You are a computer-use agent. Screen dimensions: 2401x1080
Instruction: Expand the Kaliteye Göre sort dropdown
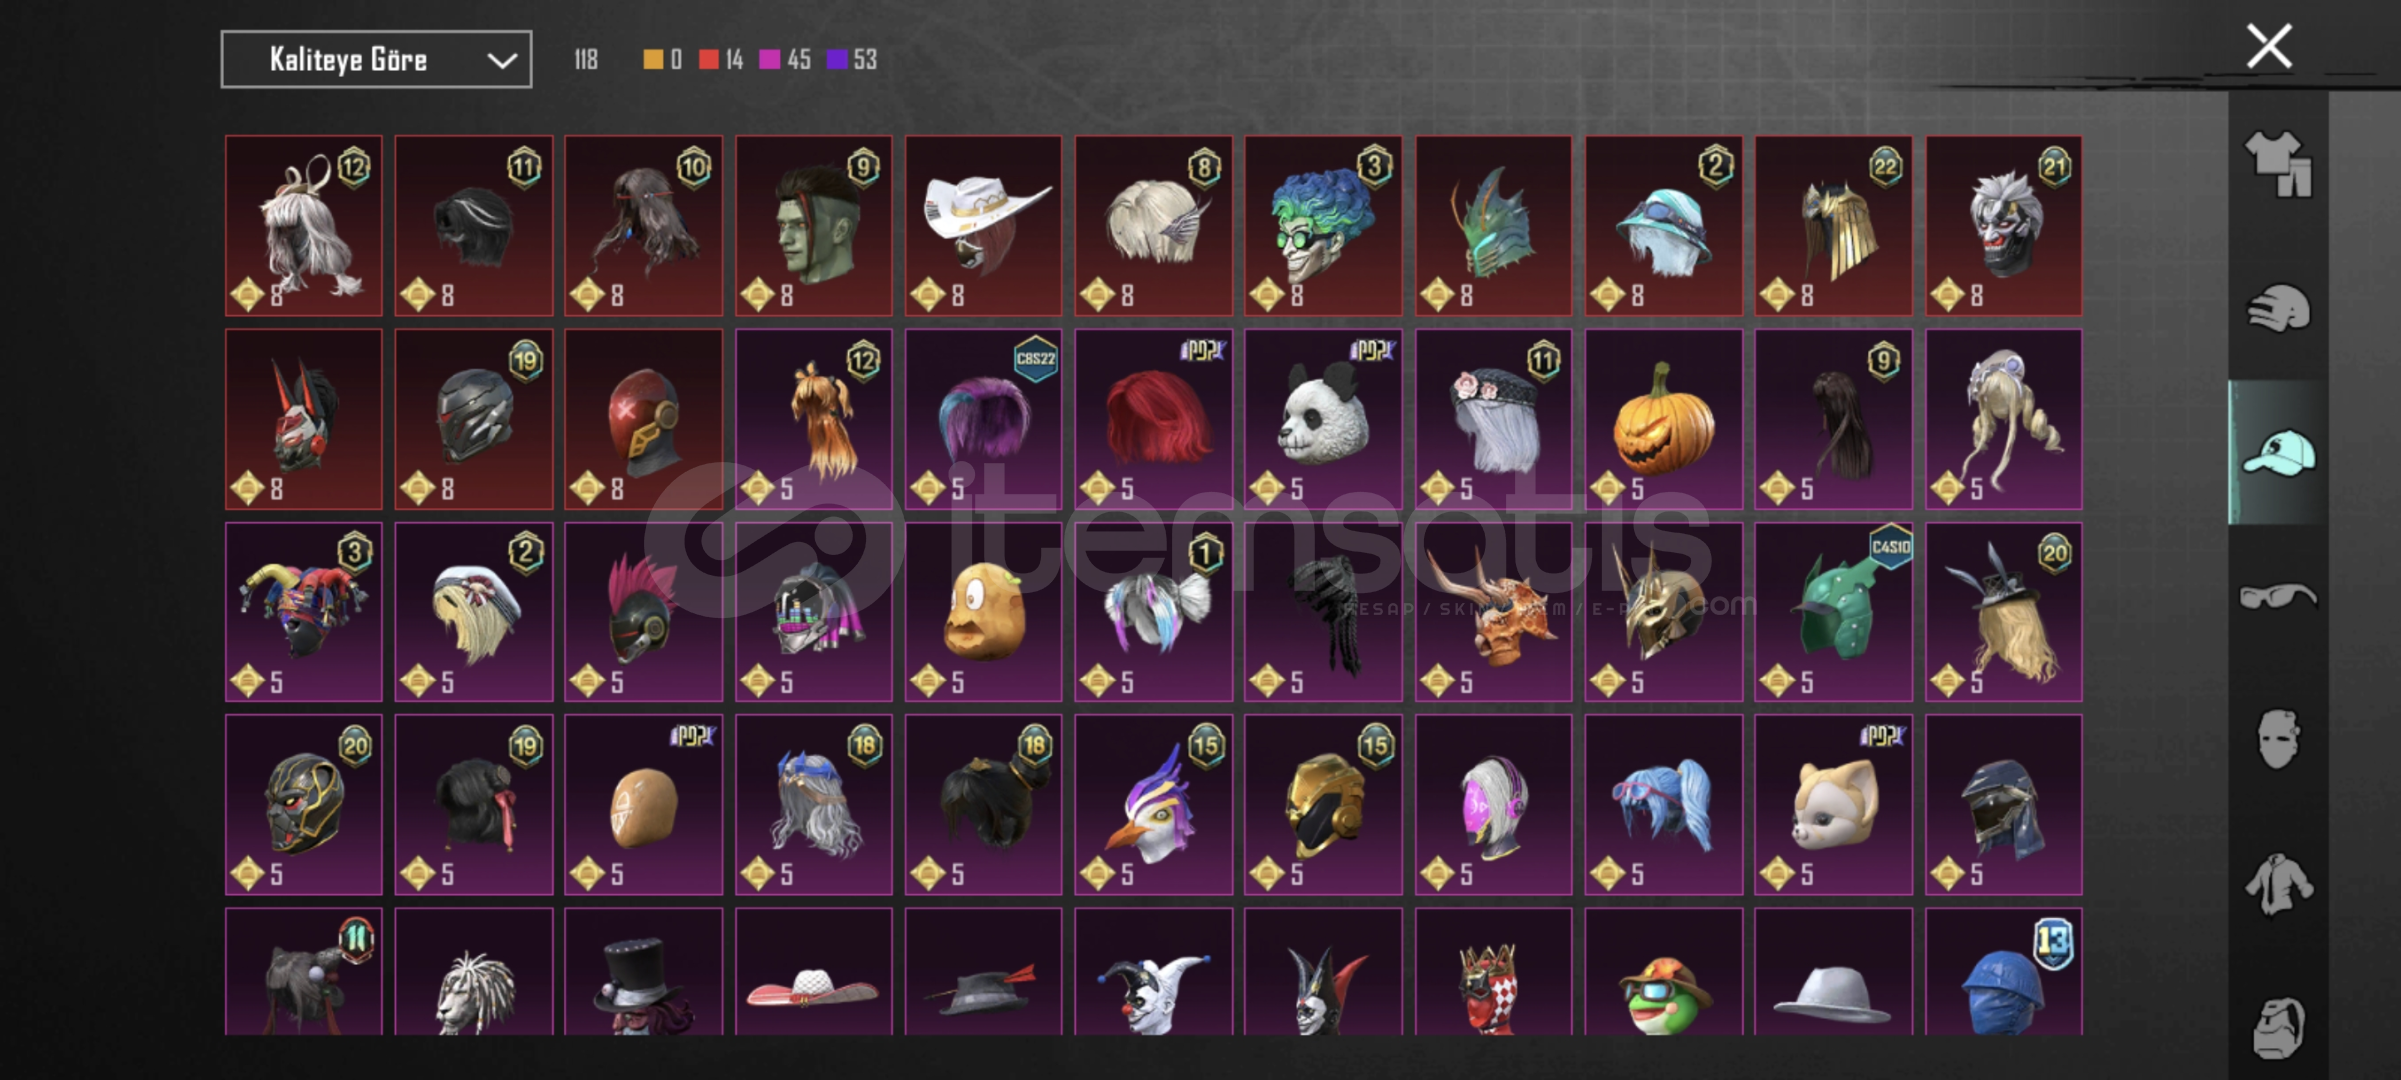coord(376,60)
